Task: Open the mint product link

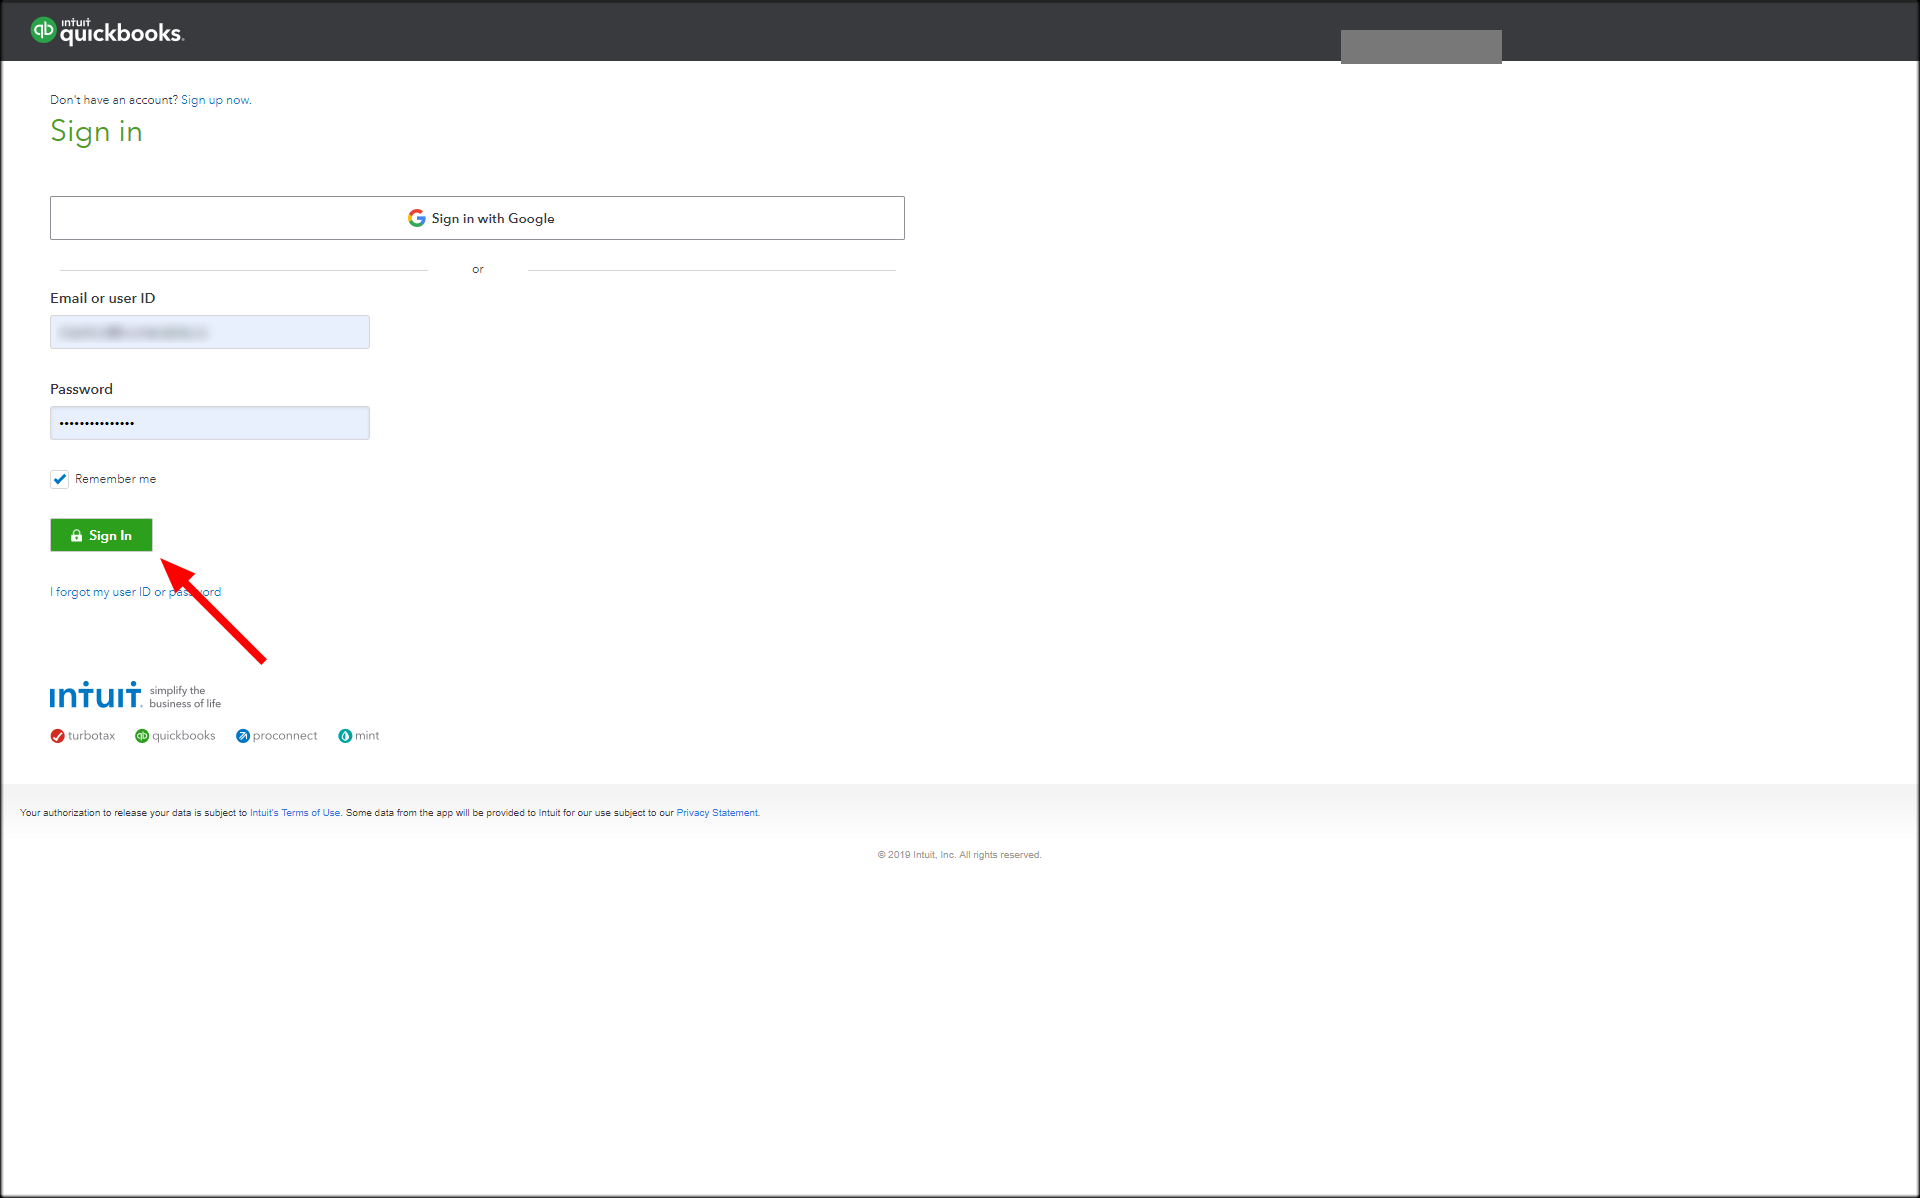Action: [359, 736]
